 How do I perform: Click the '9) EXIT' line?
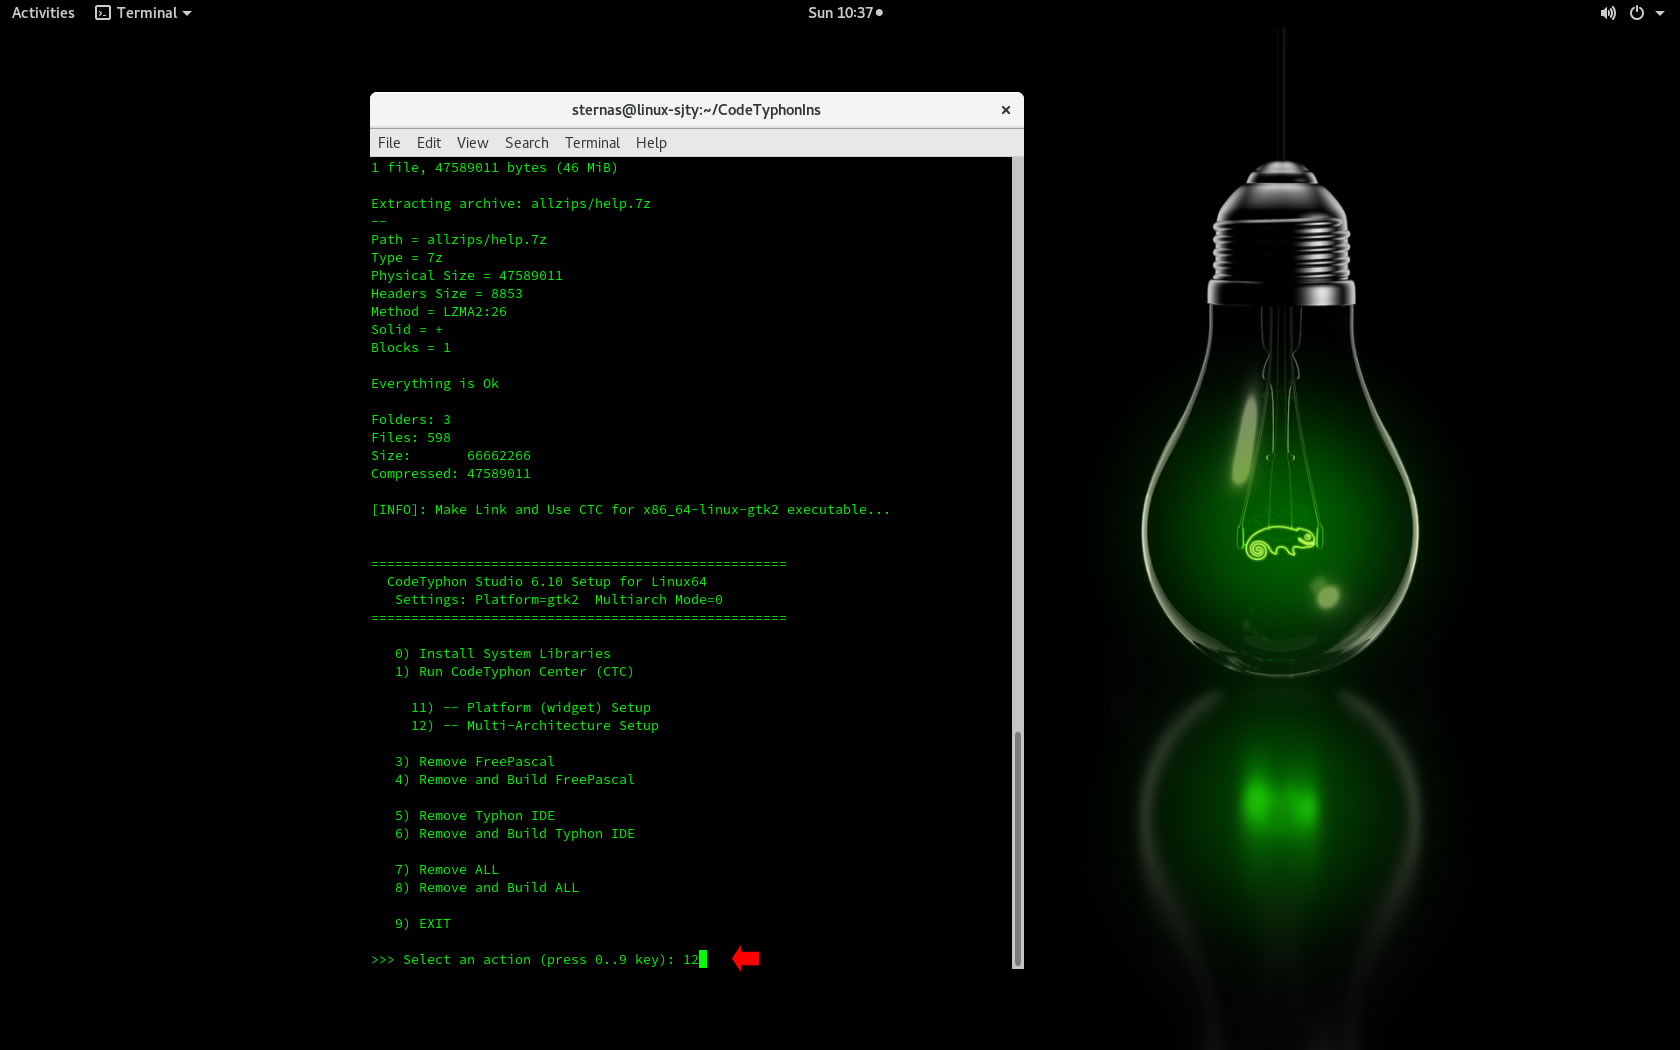click(x=423, y=924)
